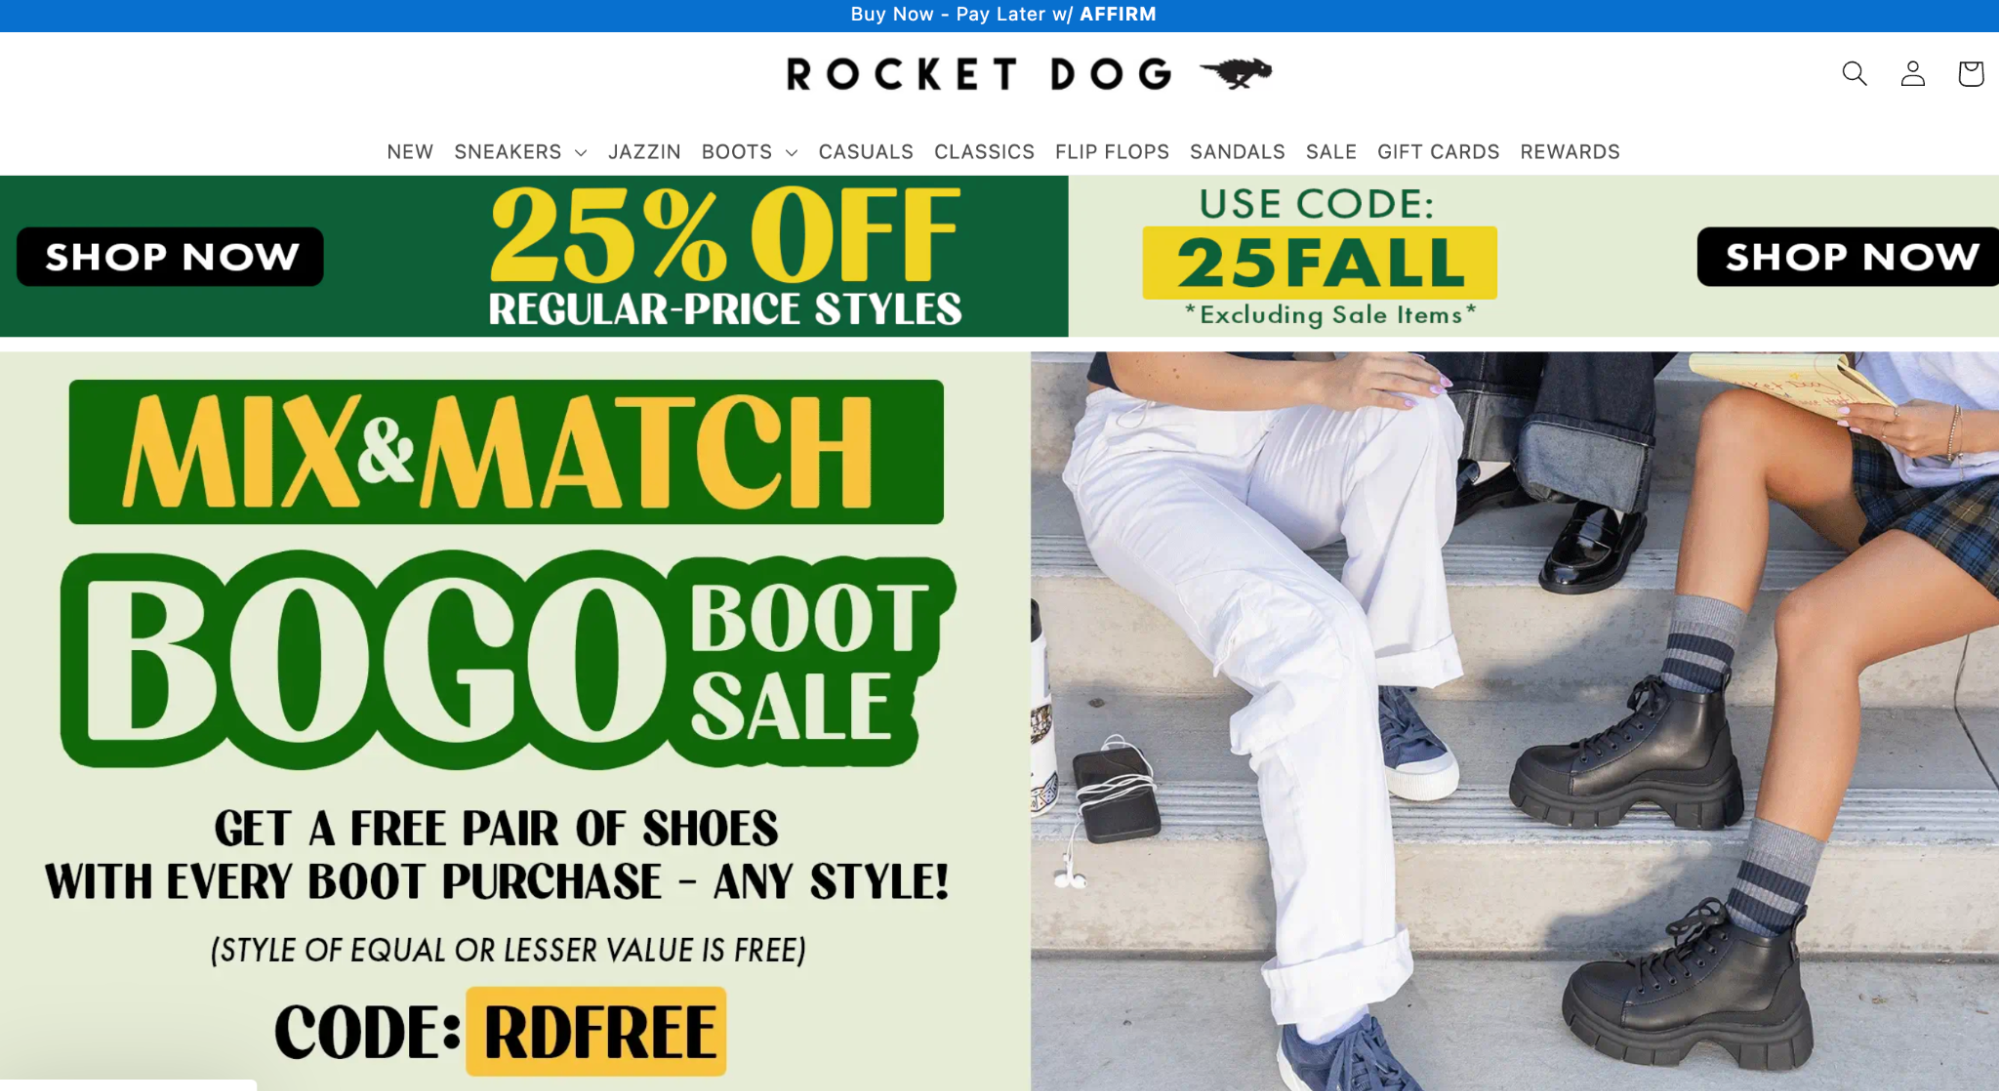
Task: Click the Rocket Dog logo
Action: point(1028,73)
